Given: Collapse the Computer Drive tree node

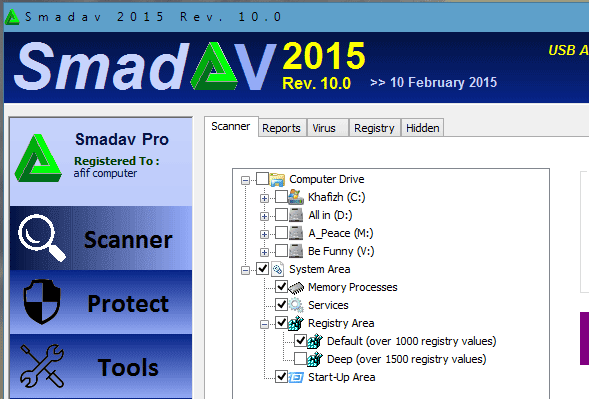Looking at the screenshot, I should tap(245, 180).
